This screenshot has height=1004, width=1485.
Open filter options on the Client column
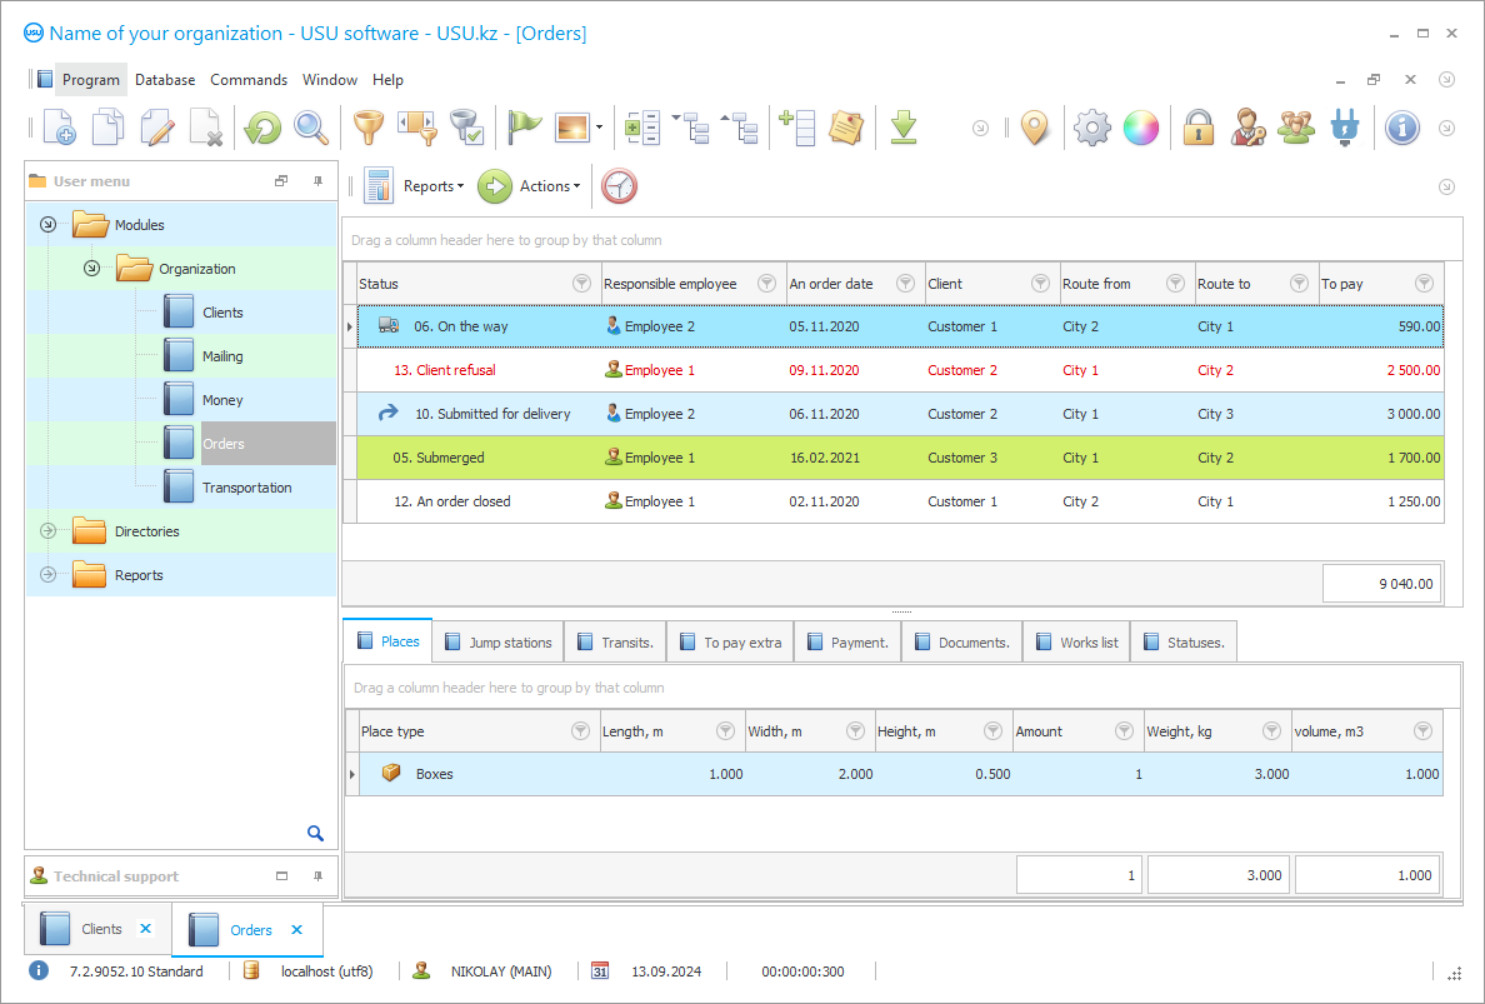(1039, 283)
